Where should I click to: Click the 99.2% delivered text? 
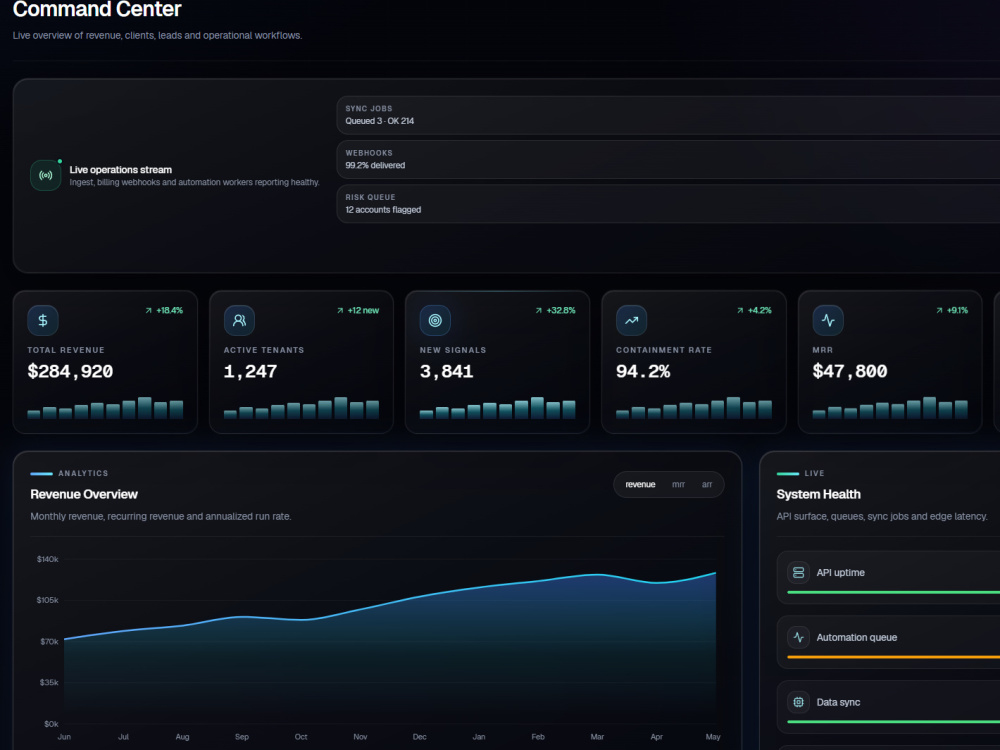click(x=375, y=165)
